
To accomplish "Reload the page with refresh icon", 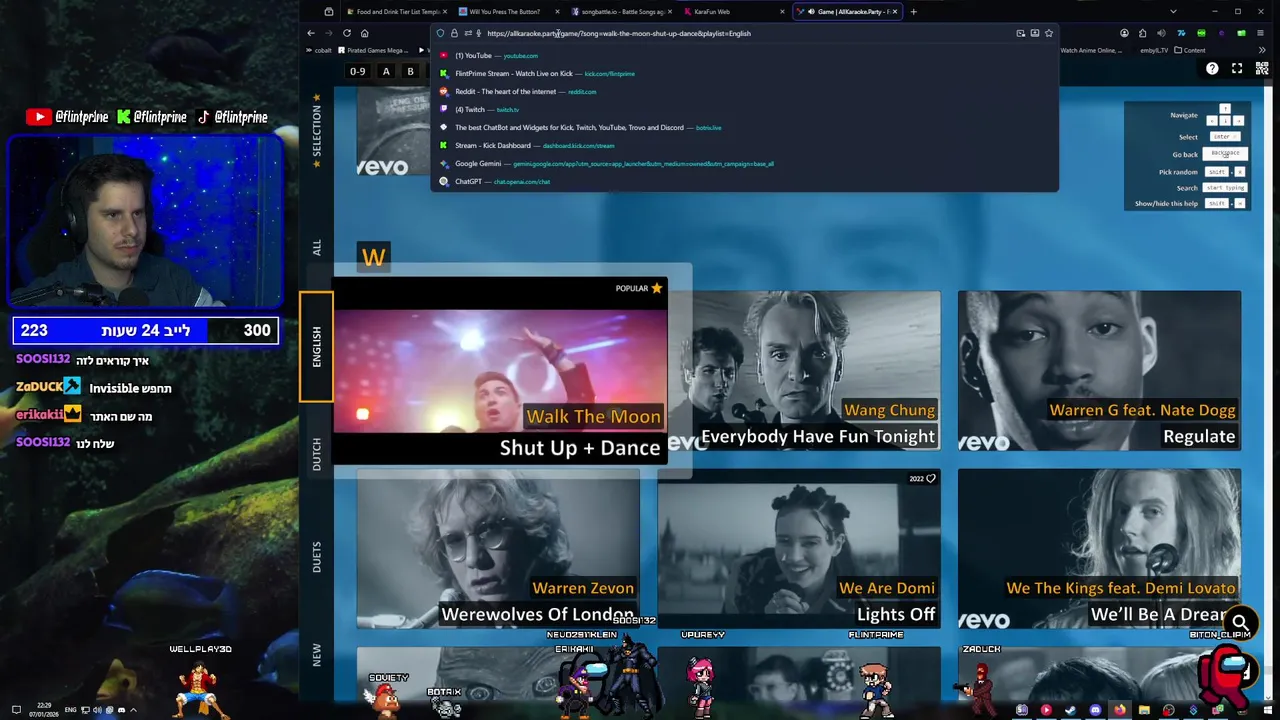I will pos(347,33).
